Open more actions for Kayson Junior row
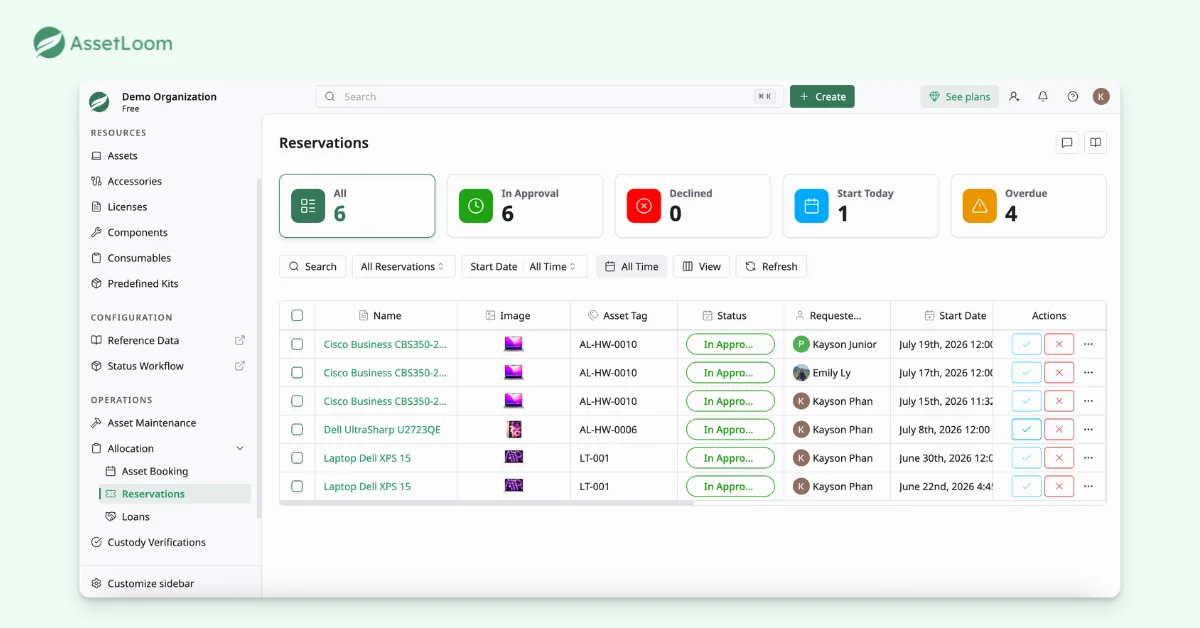 [1089, 344]
